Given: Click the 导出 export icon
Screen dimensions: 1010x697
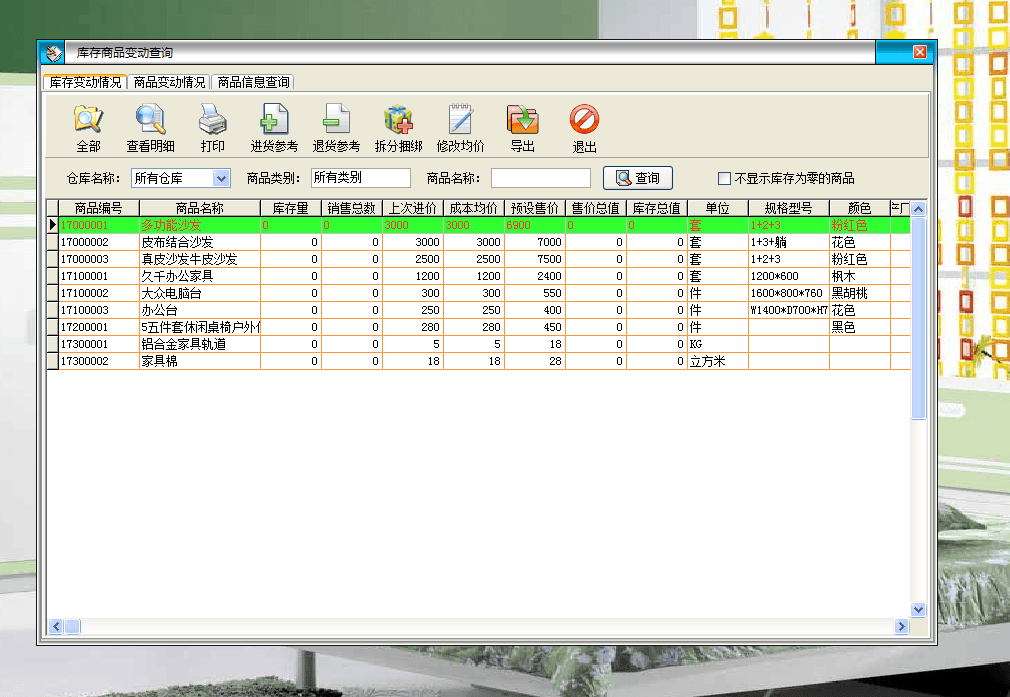Looking at the screenshot, I should pyautogui.click(x=522, y=121).
